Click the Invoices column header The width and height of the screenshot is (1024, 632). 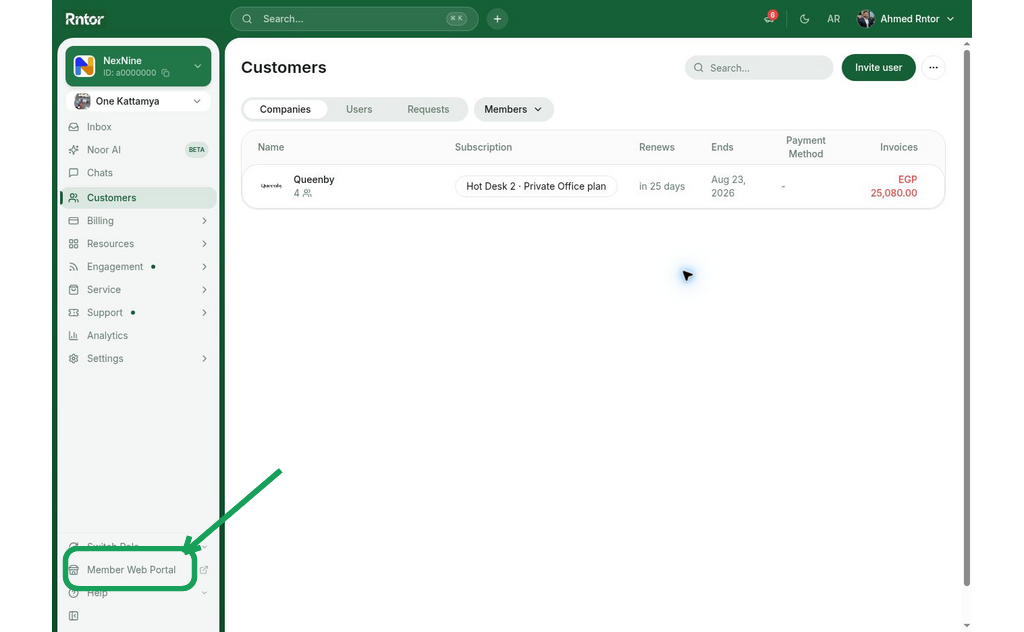pos(899,147)
